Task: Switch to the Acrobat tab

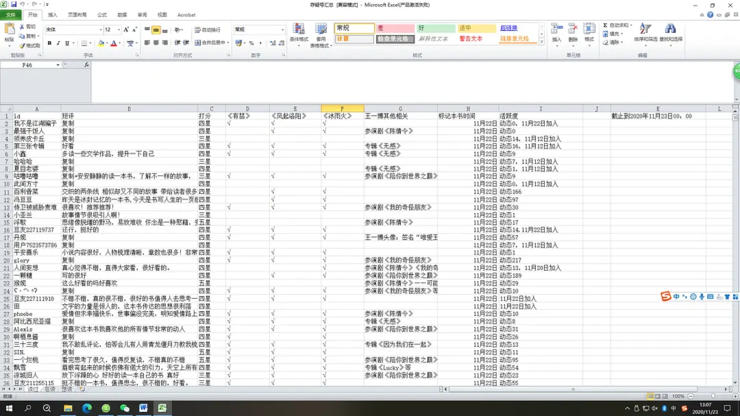Action: (x=186, y=15)
